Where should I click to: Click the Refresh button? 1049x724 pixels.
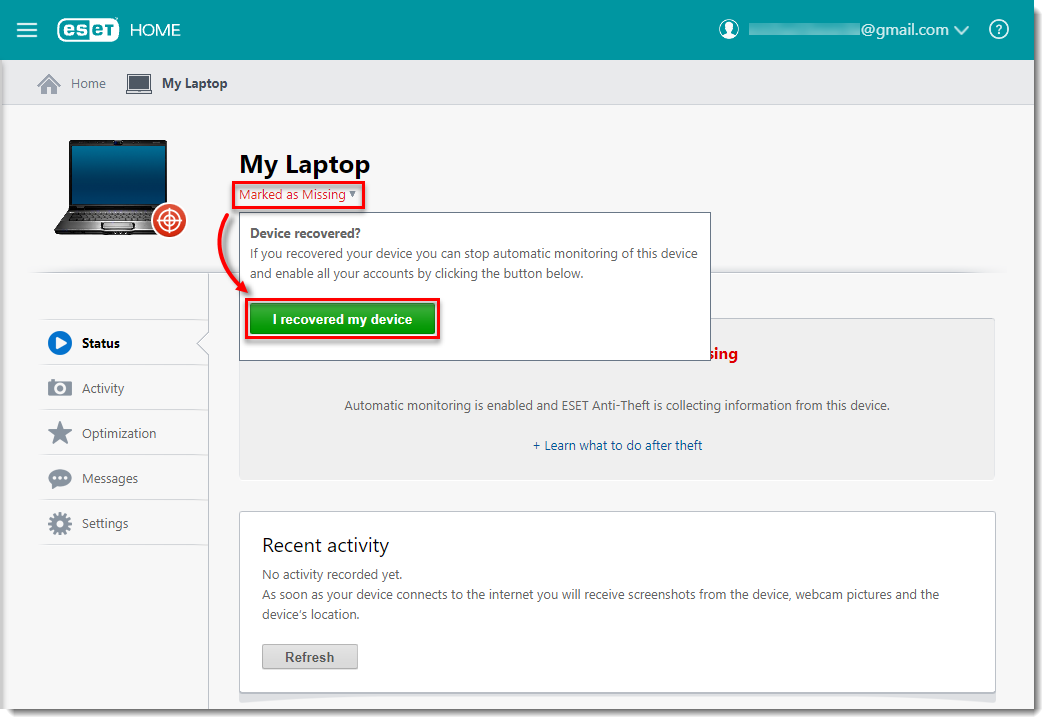click(x=310, y=657)
